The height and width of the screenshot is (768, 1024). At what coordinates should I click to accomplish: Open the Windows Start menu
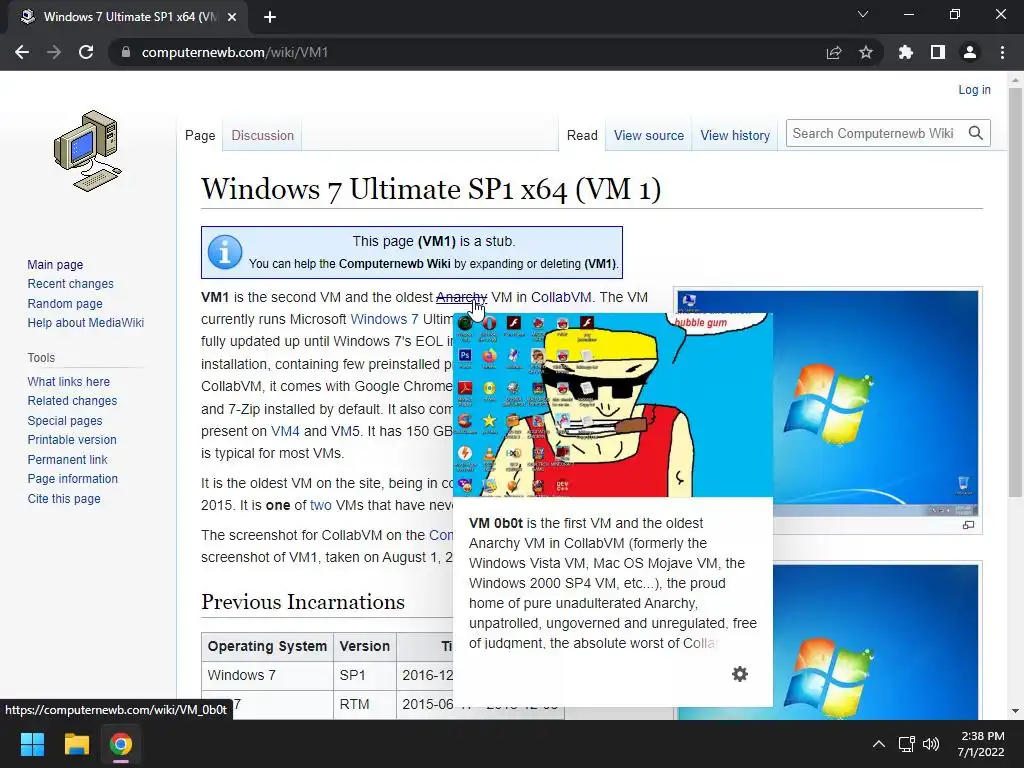[x=32, y=744]
